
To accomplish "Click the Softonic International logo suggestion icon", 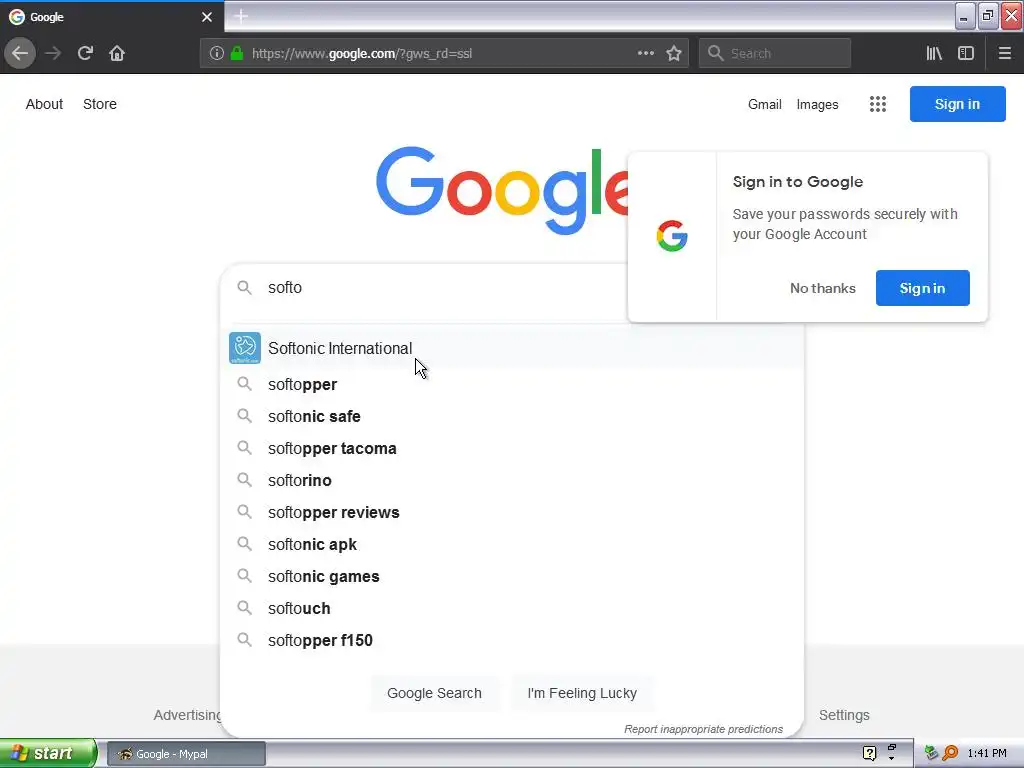I will click(245, 348).
